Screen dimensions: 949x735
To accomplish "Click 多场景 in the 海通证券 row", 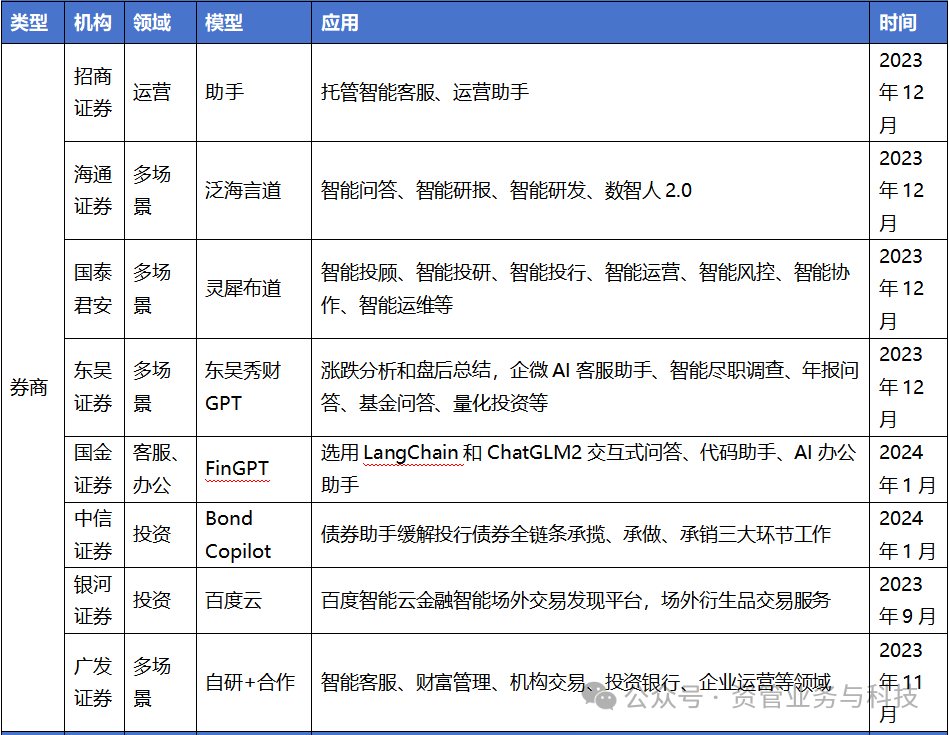I will (160, 191).
